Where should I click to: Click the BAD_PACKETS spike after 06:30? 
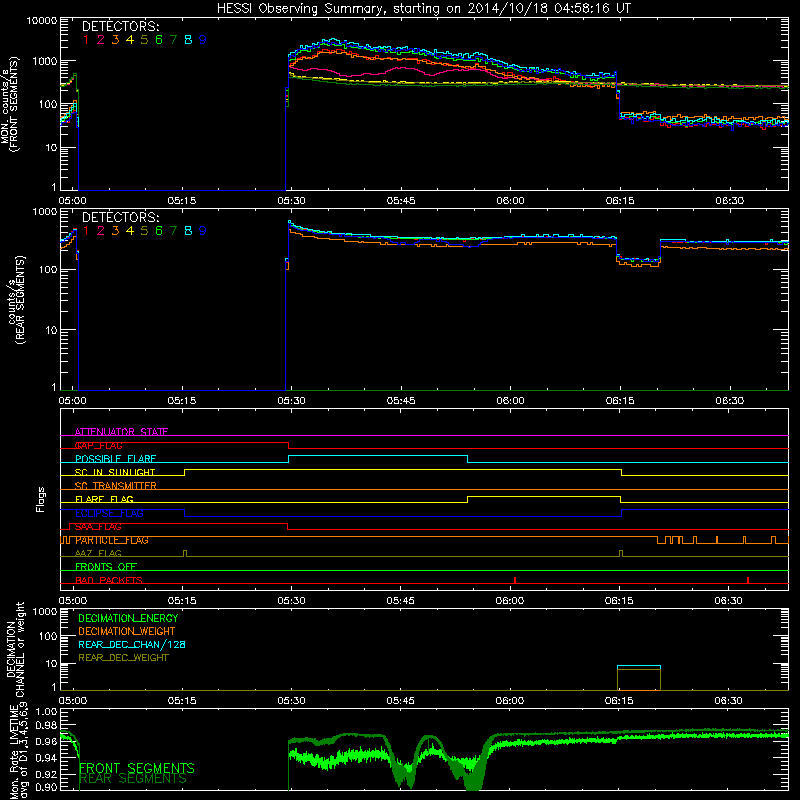click(x=748, y=580)
